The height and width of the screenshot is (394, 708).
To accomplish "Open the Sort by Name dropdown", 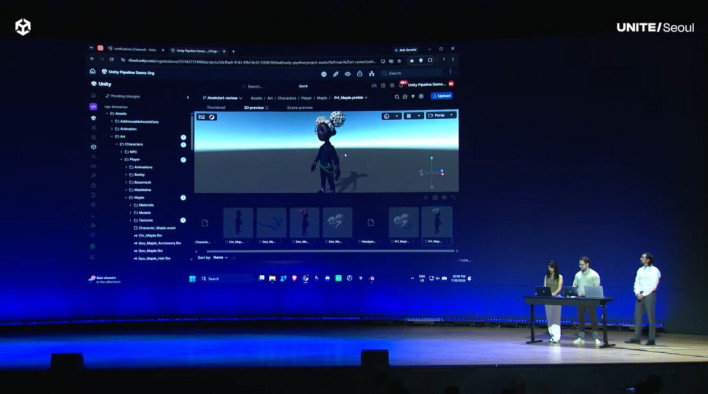I will click(x=220, y=258).
